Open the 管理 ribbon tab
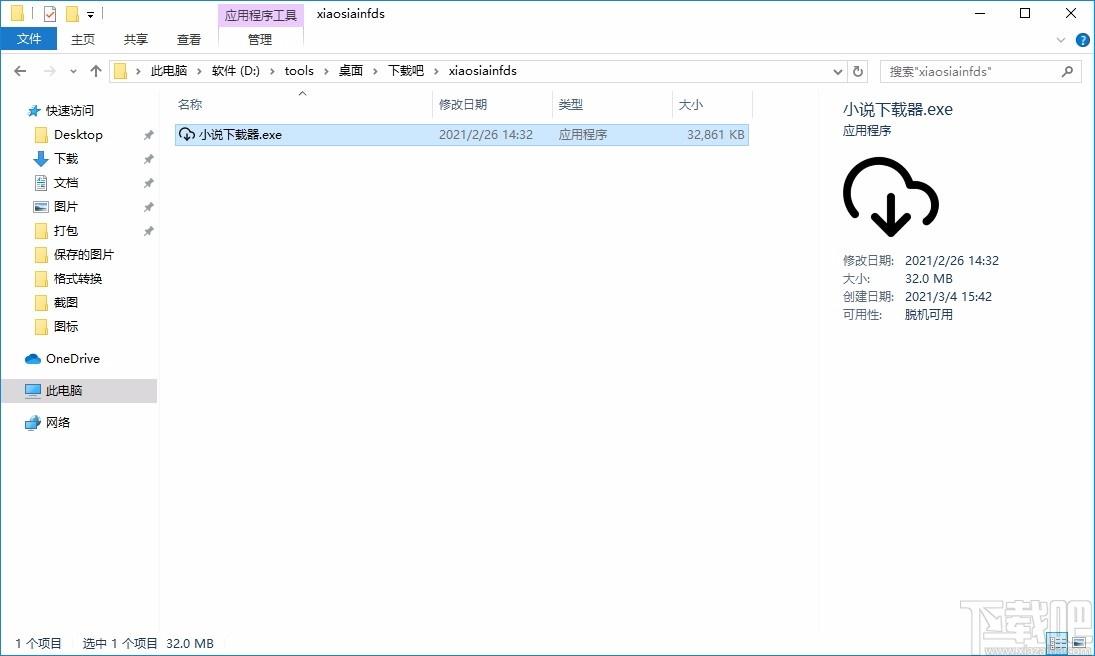This screenshot has height=656, width=1095. (x=260, y=40)
